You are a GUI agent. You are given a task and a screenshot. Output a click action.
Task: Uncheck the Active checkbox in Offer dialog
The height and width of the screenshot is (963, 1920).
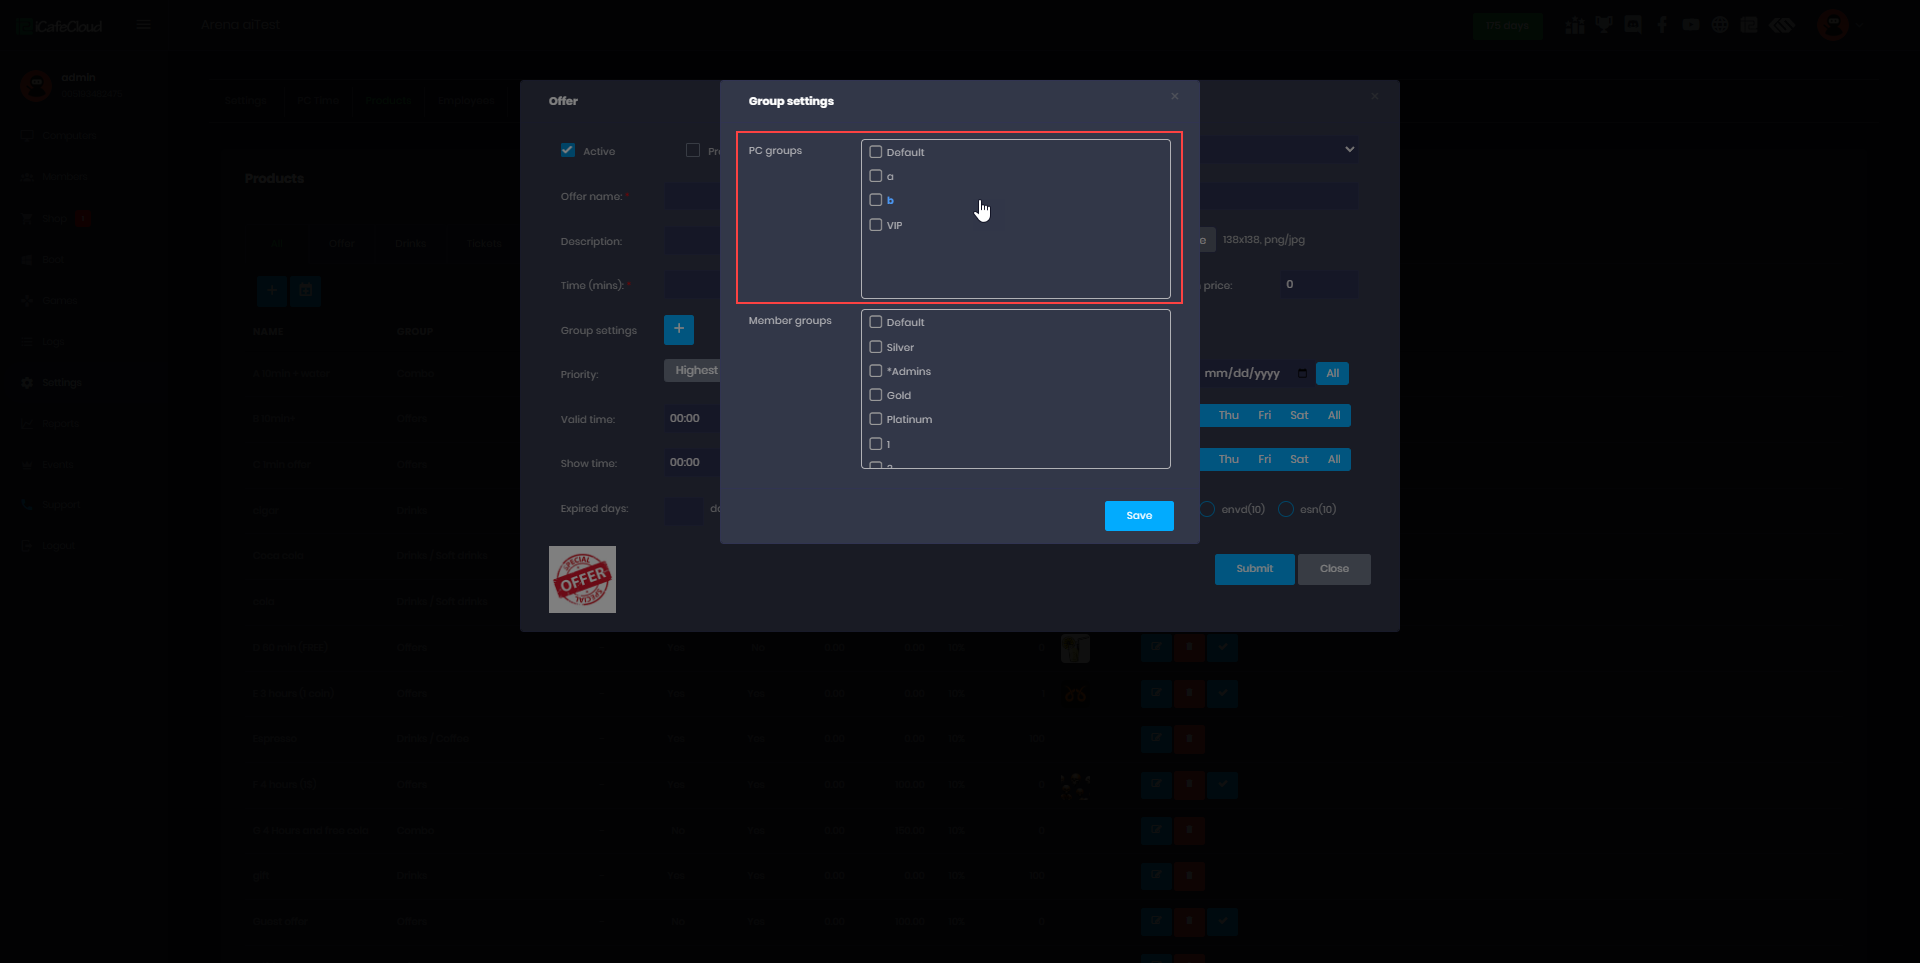coord(568,150)
